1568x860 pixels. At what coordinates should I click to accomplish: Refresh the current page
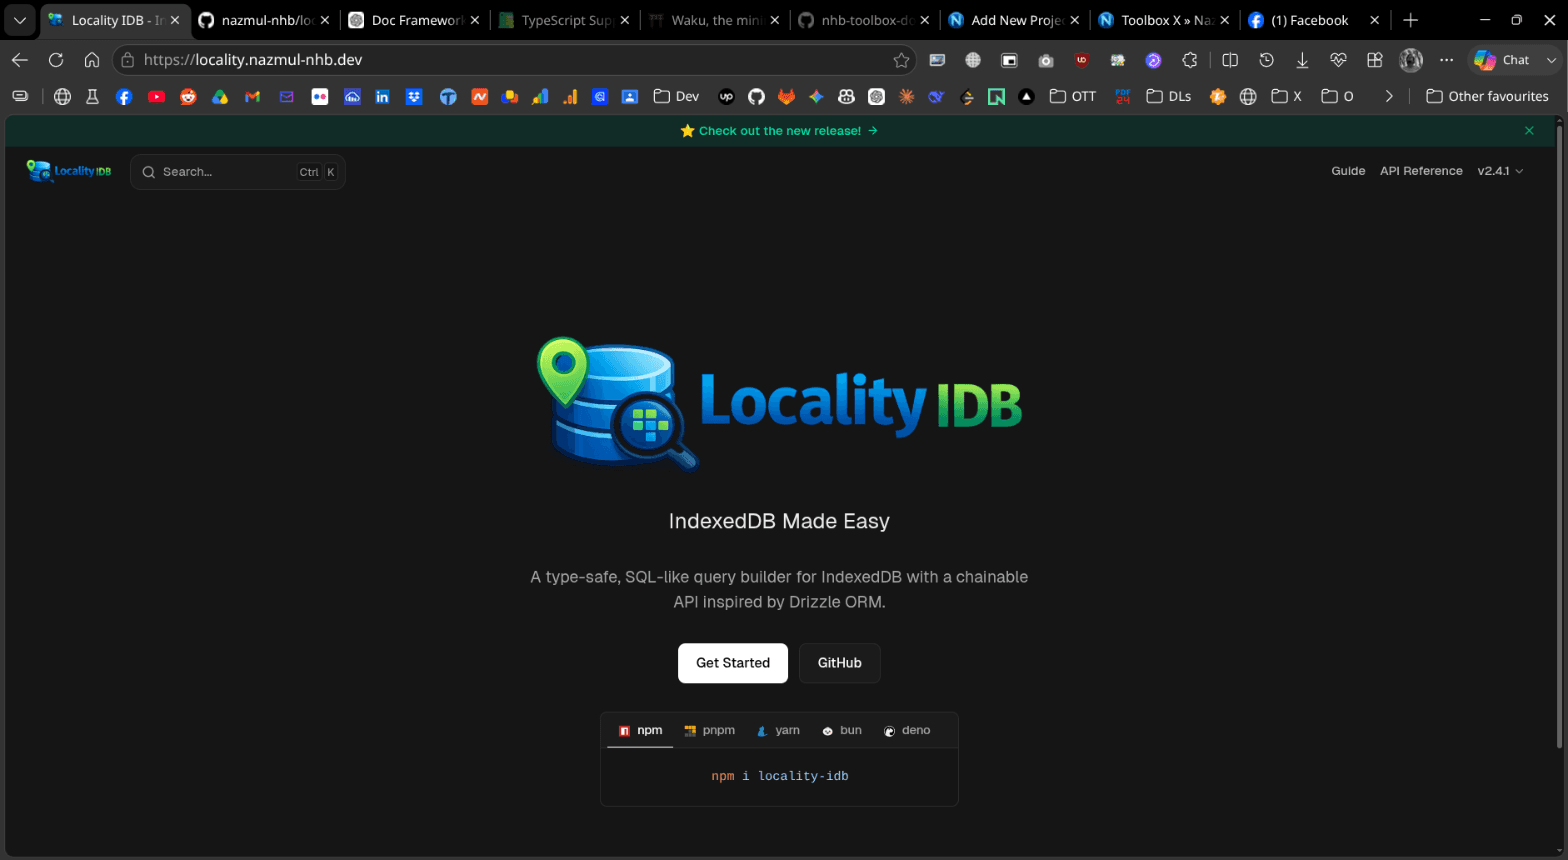(56, 60)
